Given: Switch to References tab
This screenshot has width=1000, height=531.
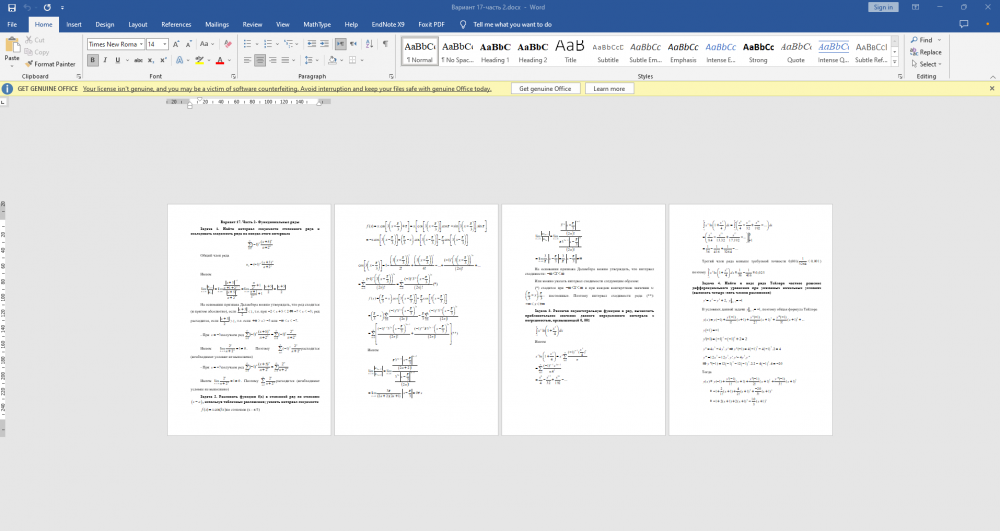Looking at the screenshot, I should [176, 24].
